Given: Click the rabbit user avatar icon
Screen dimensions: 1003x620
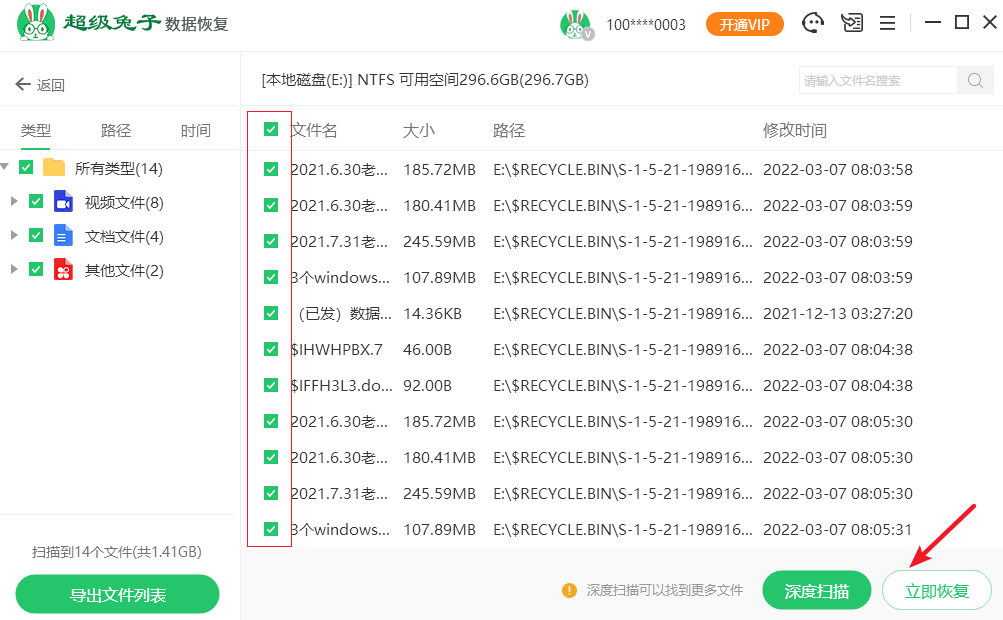Looking at the screenshot, I should 576,24.
